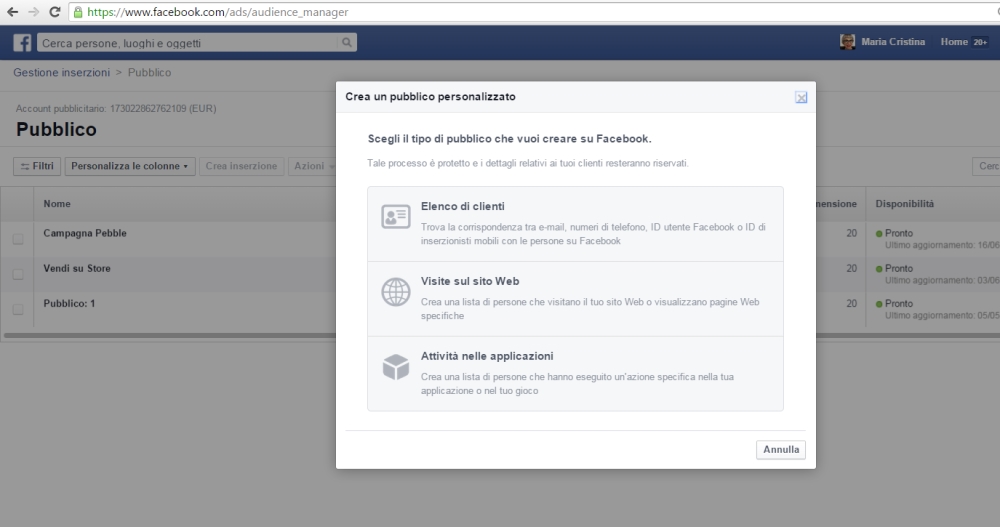Click Pronto status in Vendi su Store row
The image size is (1000, 527).
click(899, 268)
